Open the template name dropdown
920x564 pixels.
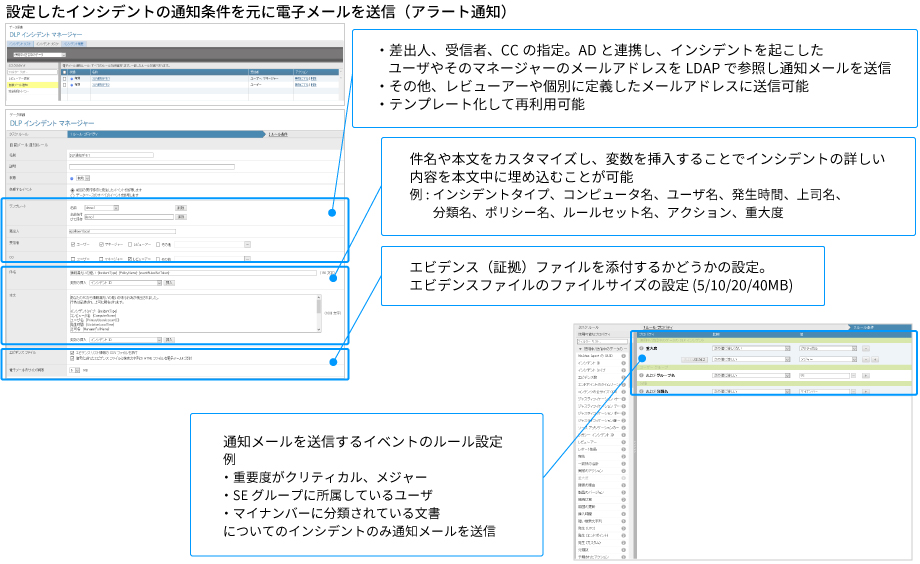(102, 208)
